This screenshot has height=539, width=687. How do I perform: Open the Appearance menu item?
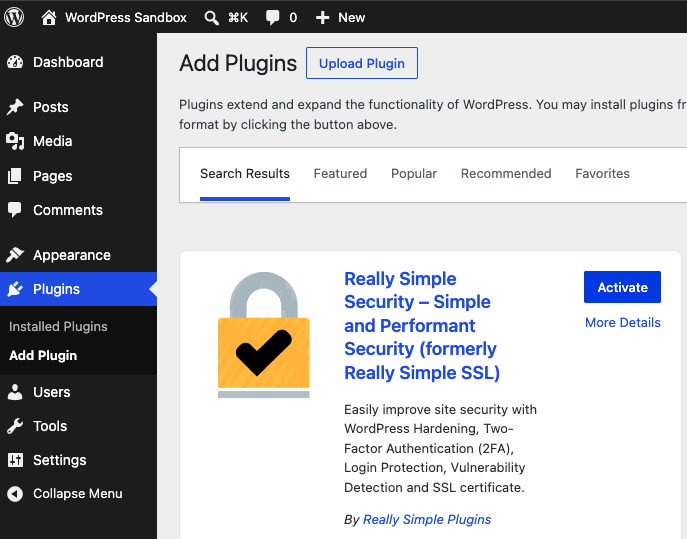click(72, 255)
